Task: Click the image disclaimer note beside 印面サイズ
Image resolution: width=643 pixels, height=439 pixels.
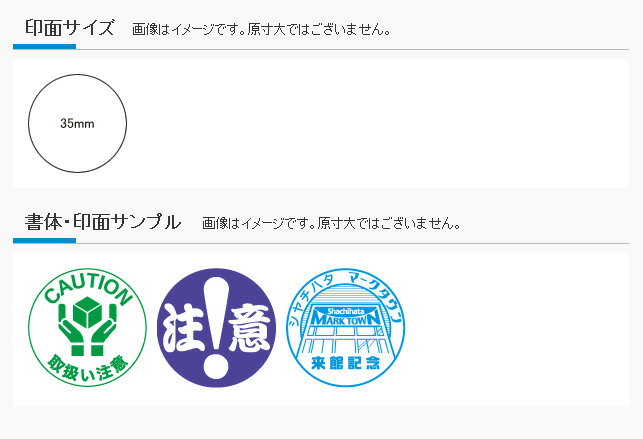Action: point(261,30)
